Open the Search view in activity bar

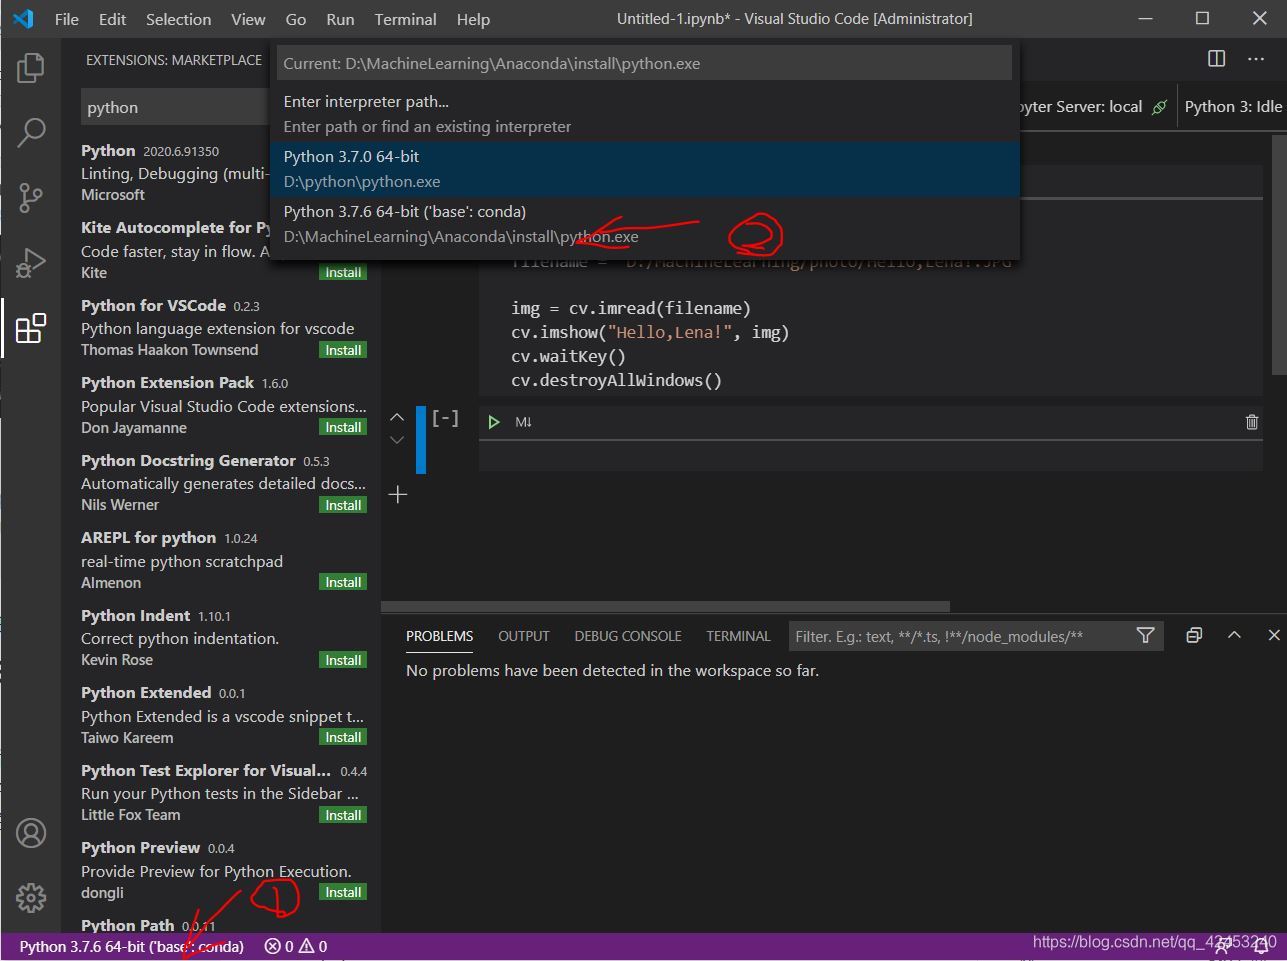click(x=31, y=133)
